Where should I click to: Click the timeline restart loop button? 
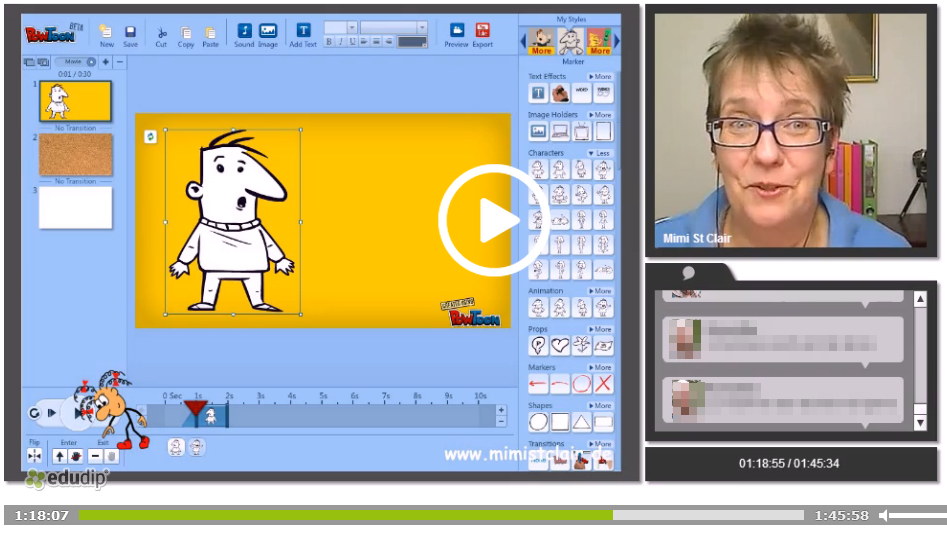34,413
